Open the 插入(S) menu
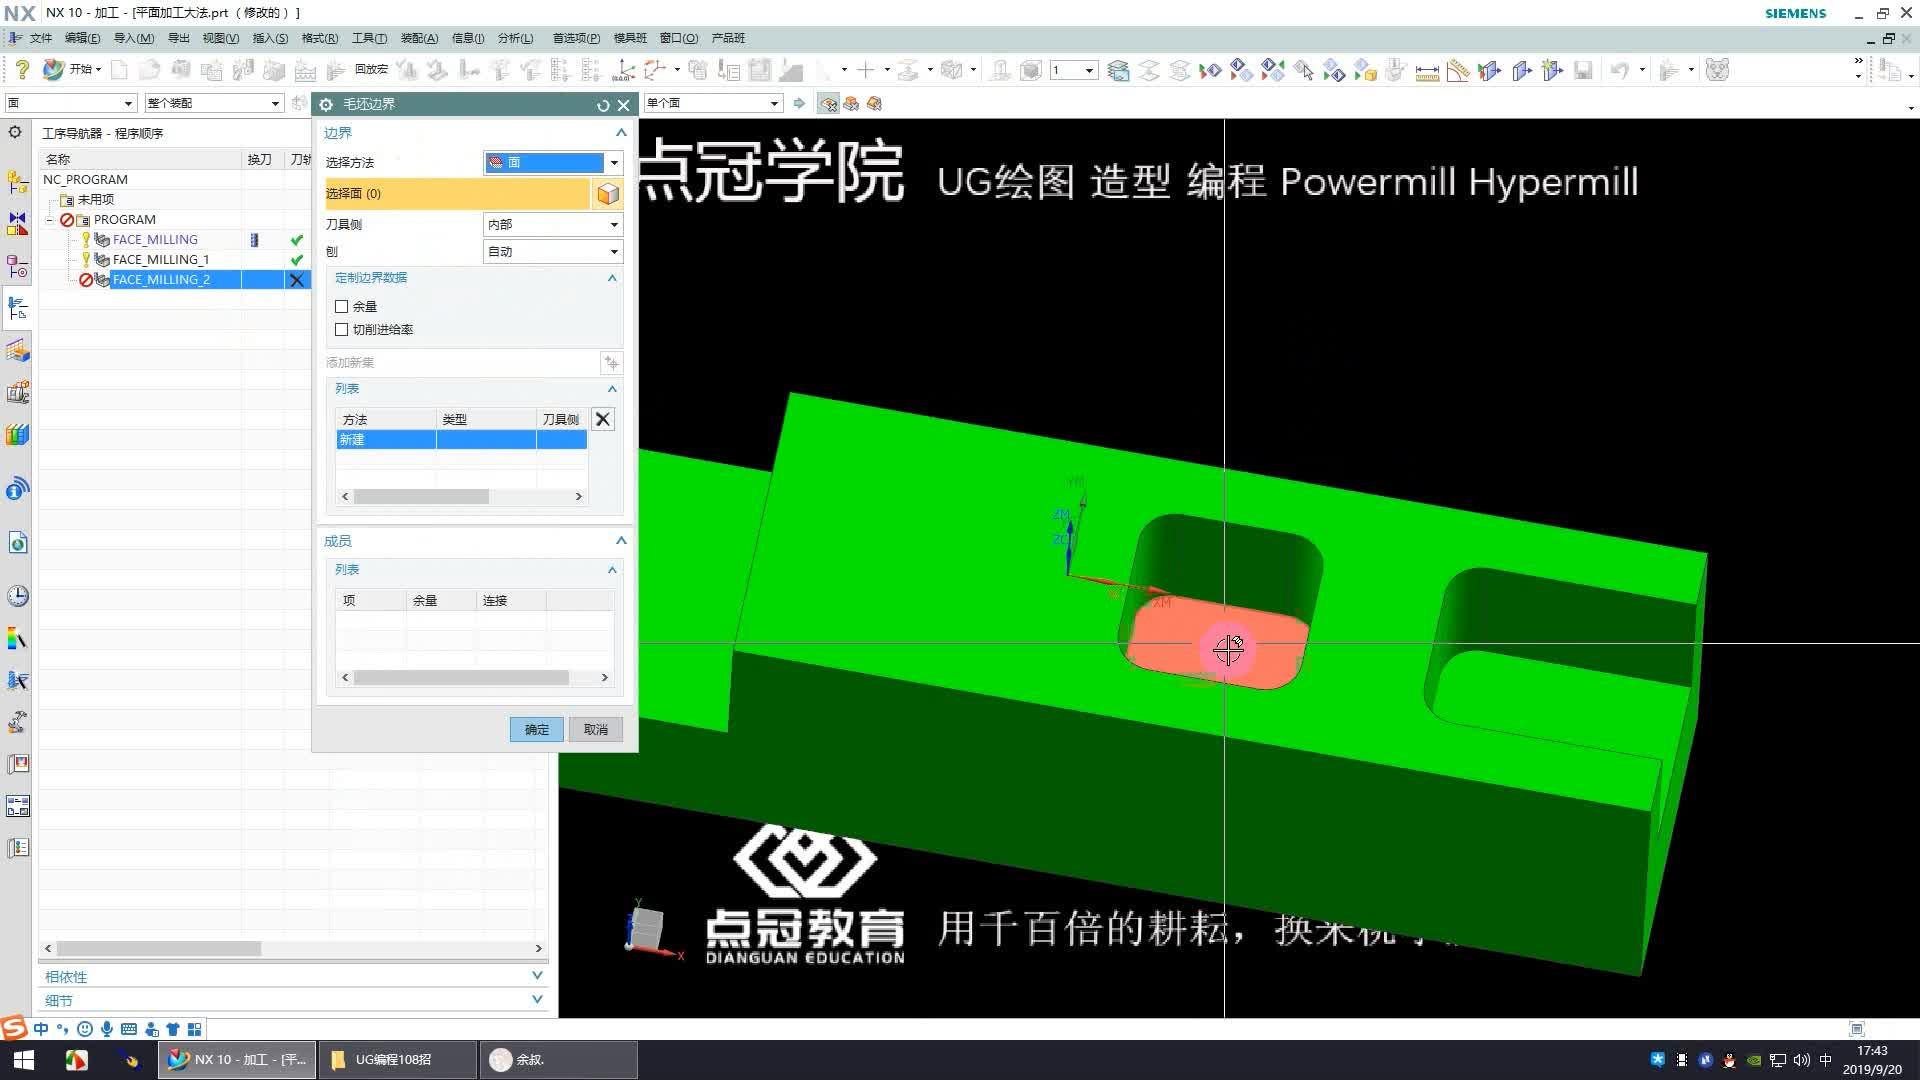1920x1080 pixels. click(x=270, y=38)
